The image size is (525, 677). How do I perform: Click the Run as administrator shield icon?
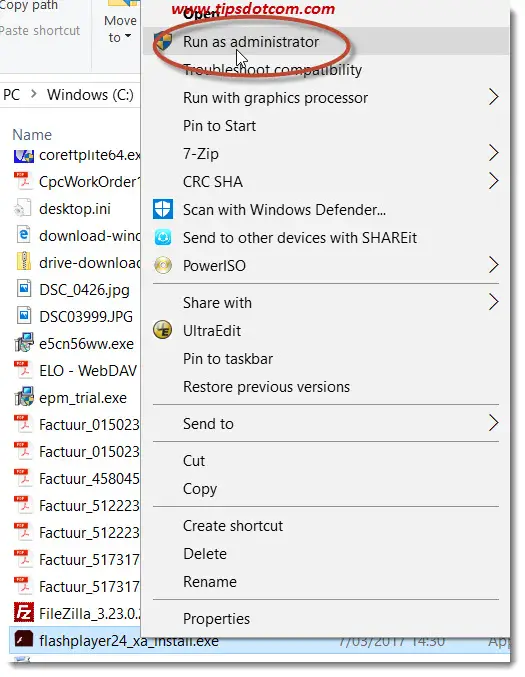pyautogui.click(x=163, y=41)
